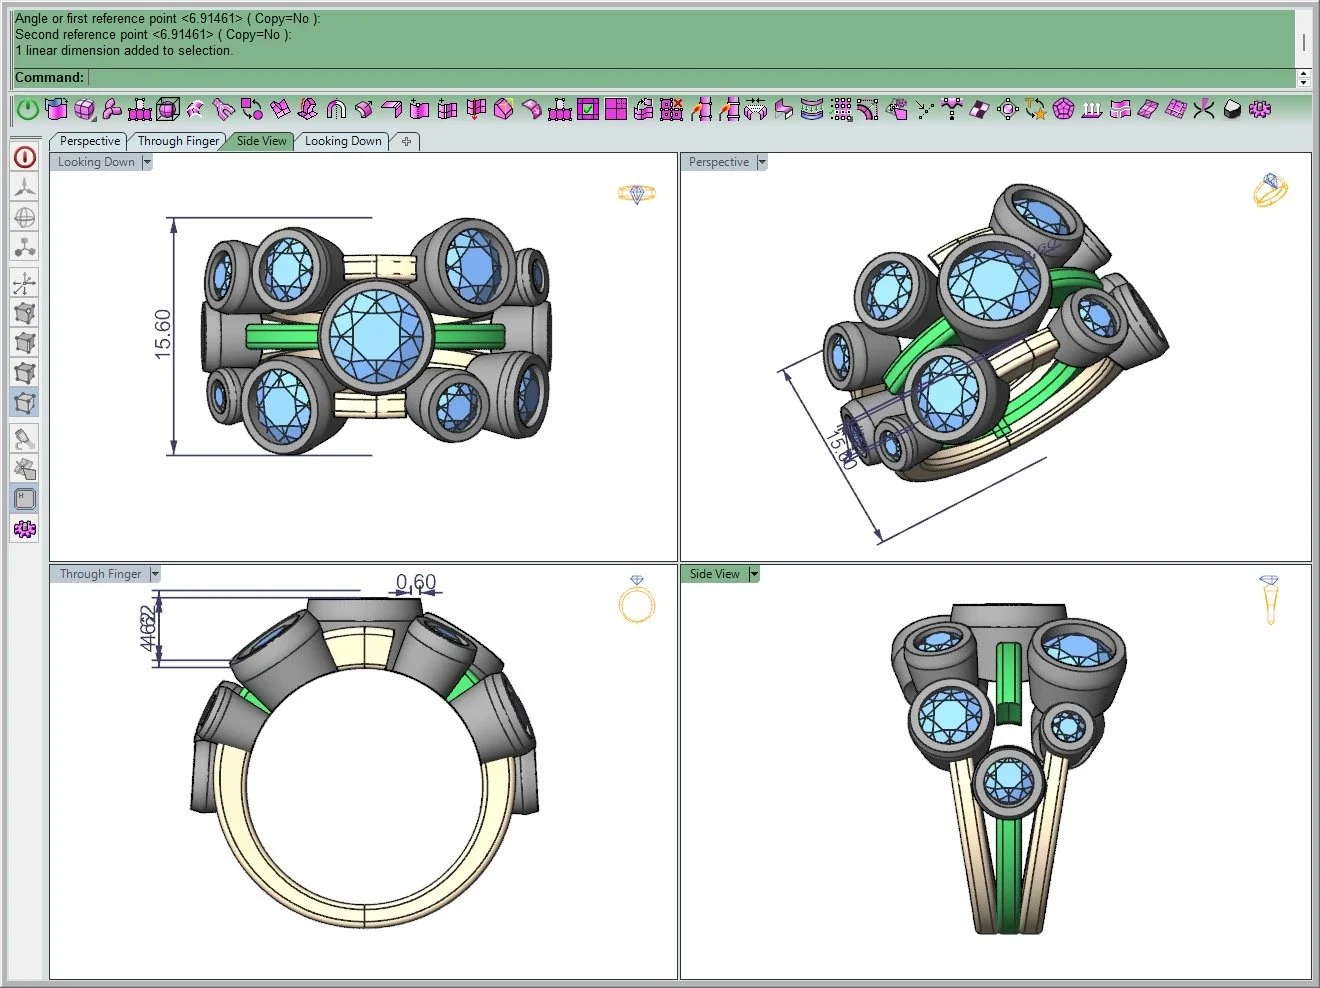
Task: Click the square-to-circle conversion arrows icon
Action: [x=251, y=109]
